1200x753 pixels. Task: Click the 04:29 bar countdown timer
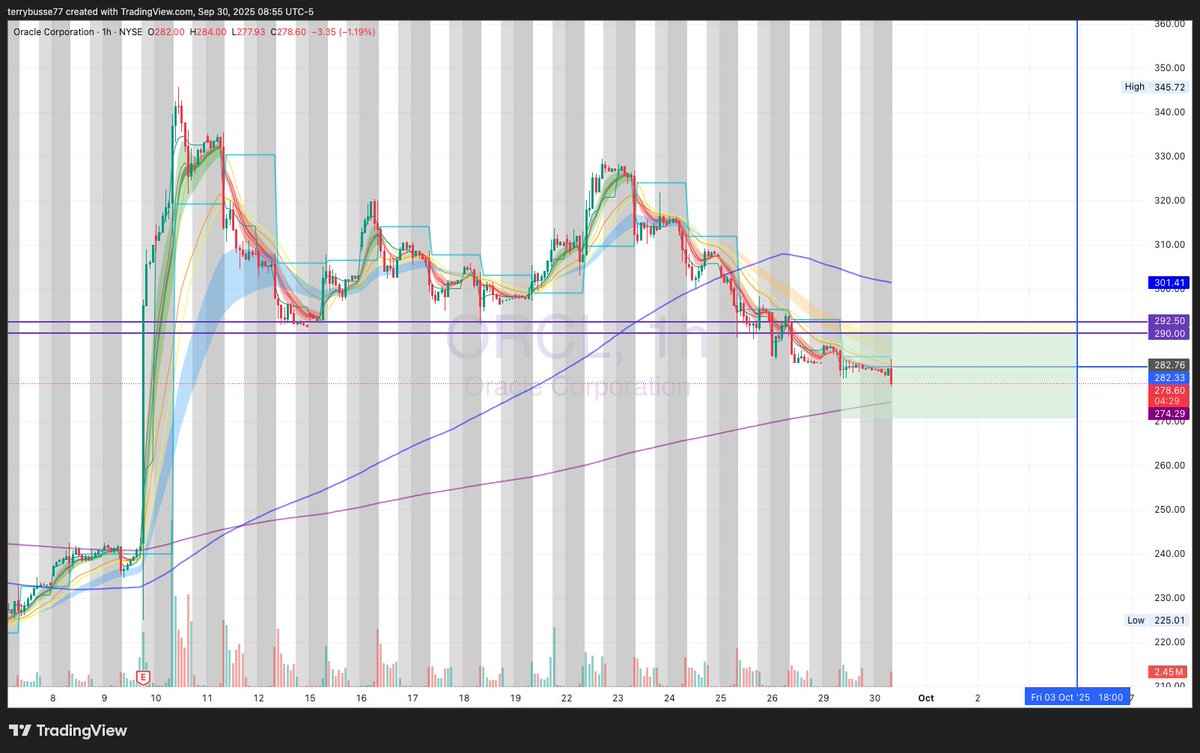(x=1168, y=401)
